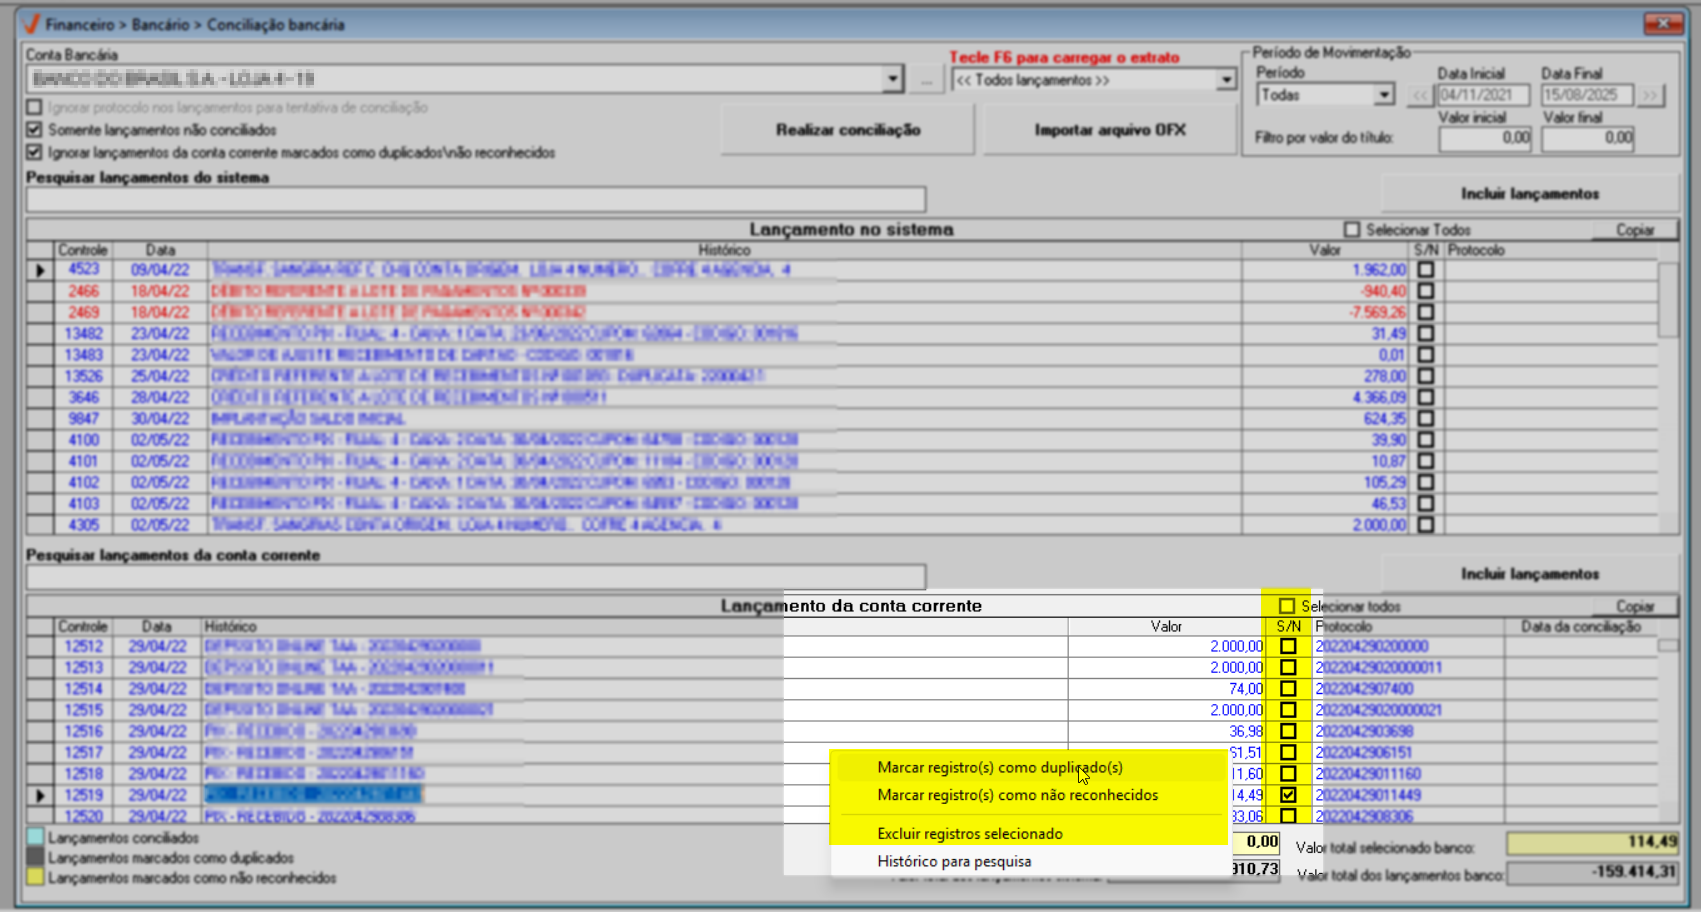Screen dimensions: 1701x912
Task: Toggle 'Ignorar lançamentos da conta corrente' checkbox
Action: [x=35, y=153]
